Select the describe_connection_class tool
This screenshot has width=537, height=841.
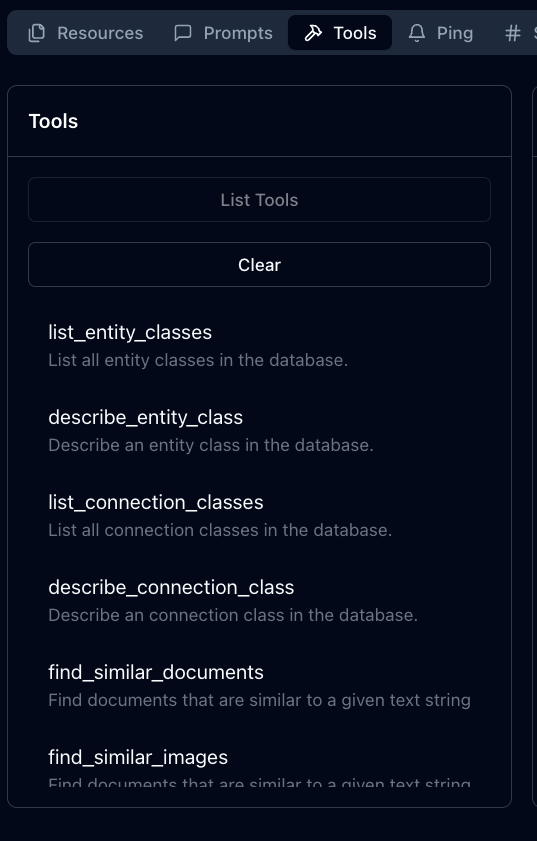coord(259,600)
